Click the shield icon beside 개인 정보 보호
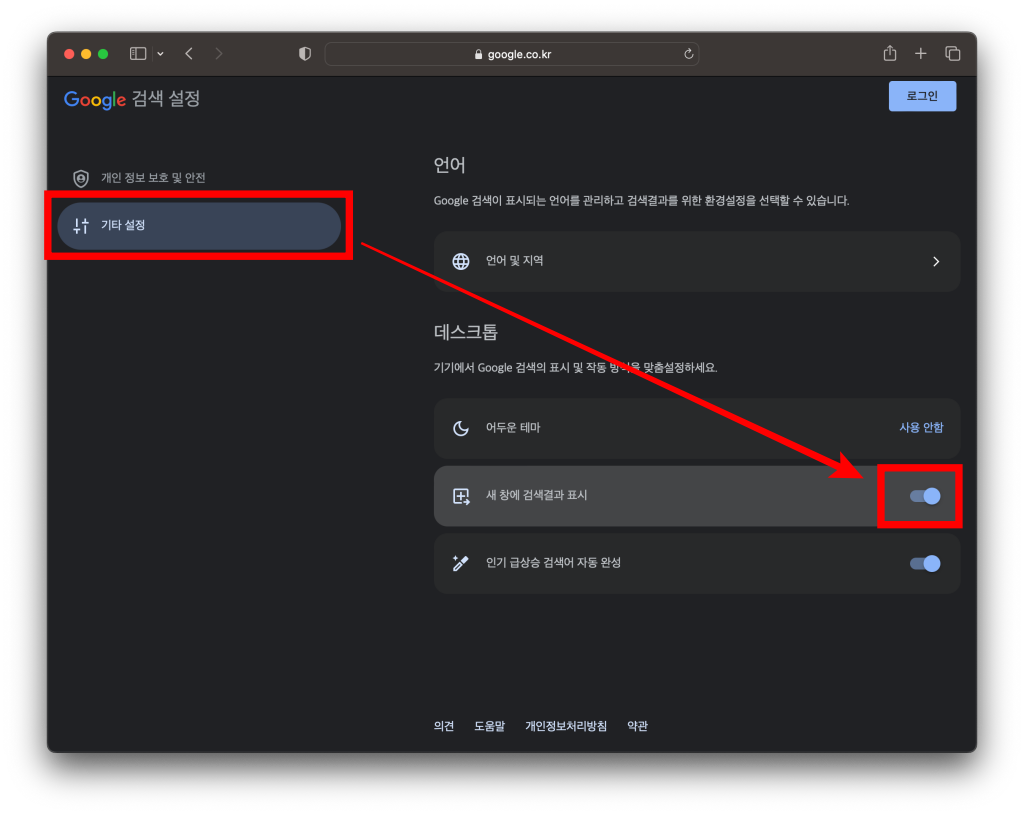 point(81,178)
